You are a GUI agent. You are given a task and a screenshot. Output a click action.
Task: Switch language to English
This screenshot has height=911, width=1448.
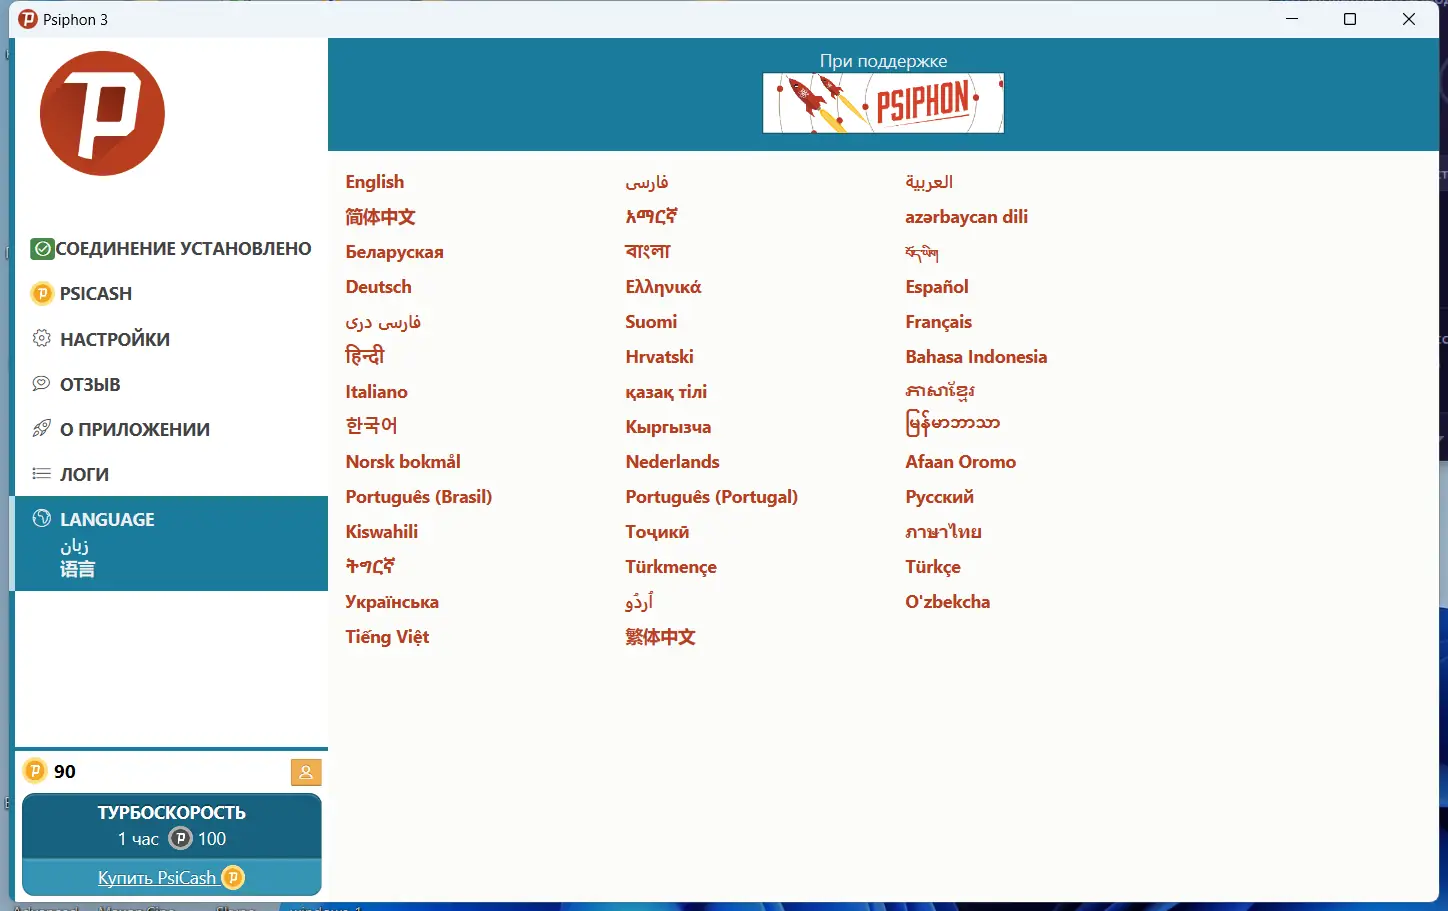pyautogui.click(x=375, y=182)
